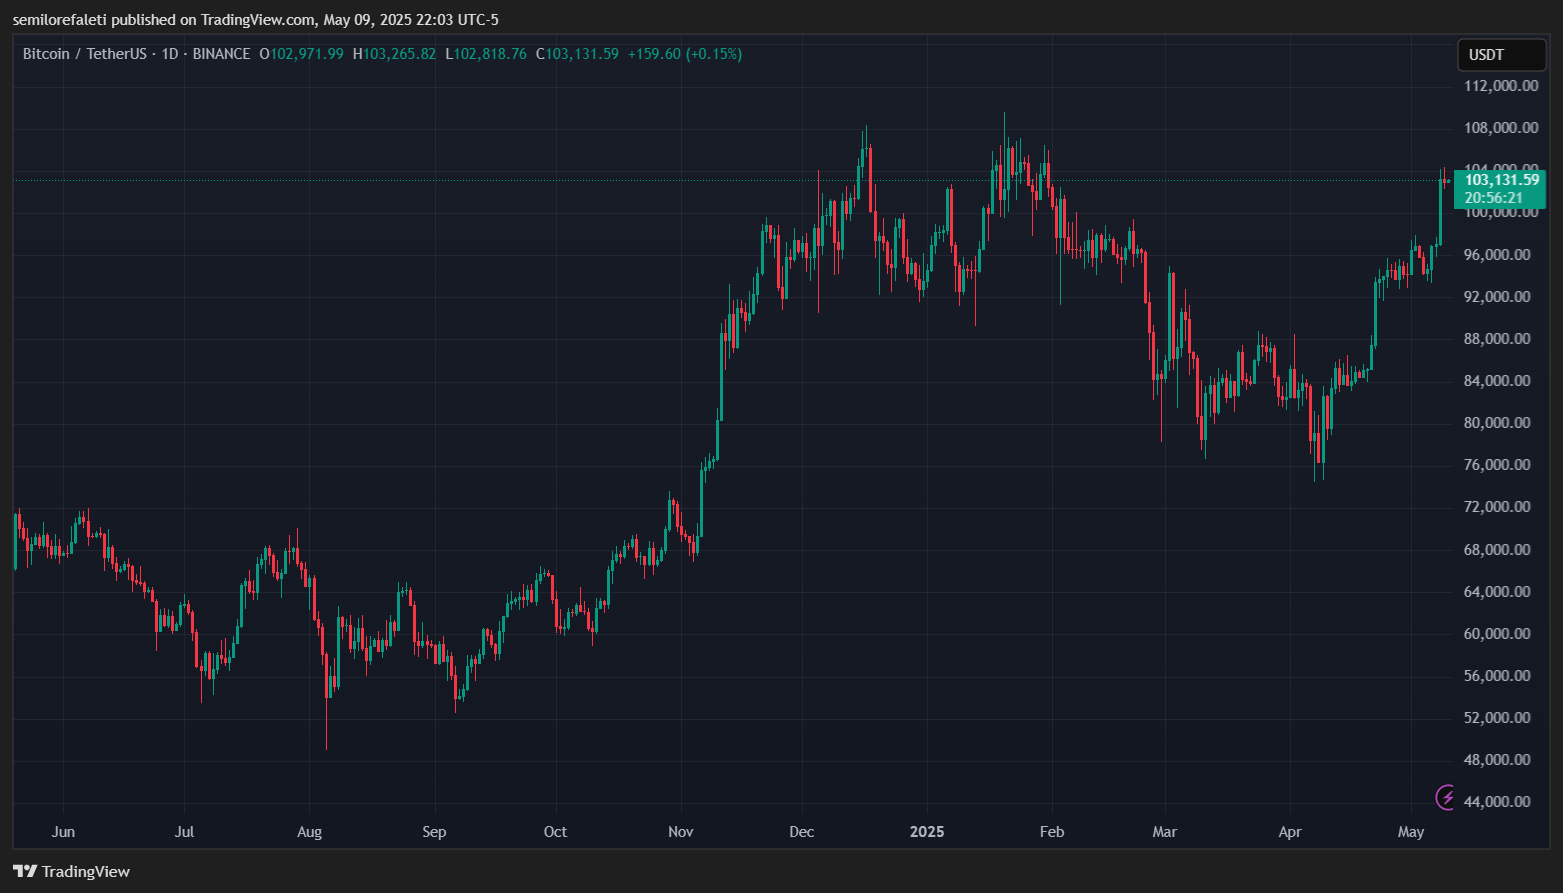The image size is (1563, 893).
Task: Click the purple lightning bolt icon
Action: [1447, 797]
